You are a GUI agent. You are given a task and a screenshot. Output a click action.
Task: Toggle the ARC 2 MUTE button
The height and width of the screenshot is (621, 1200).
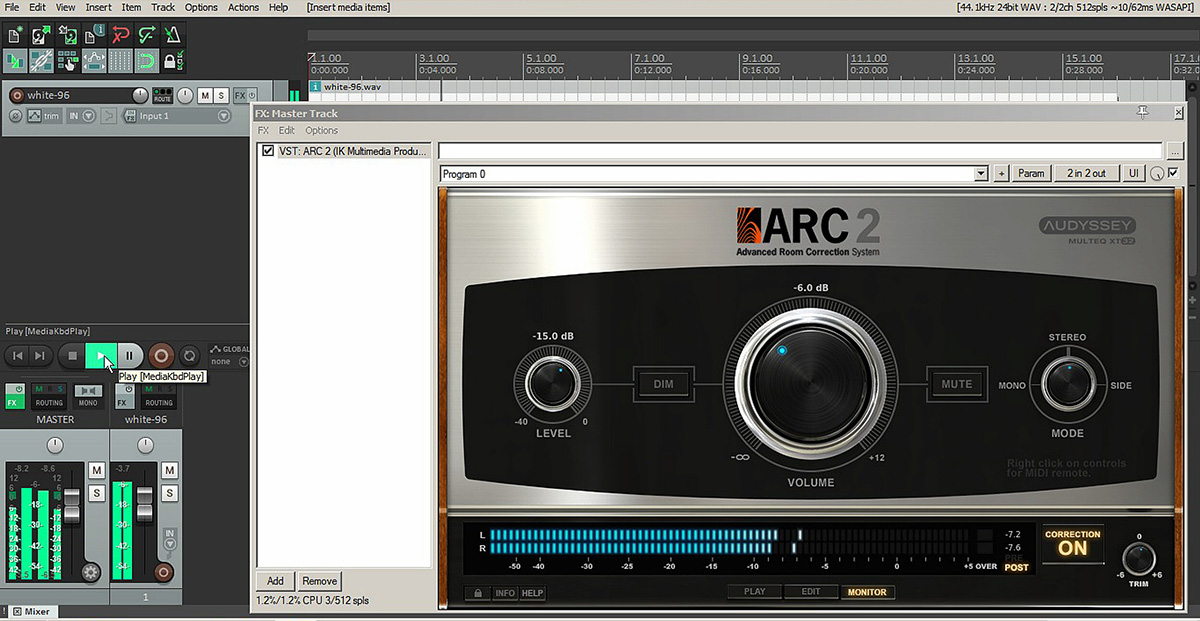point(956,385)
